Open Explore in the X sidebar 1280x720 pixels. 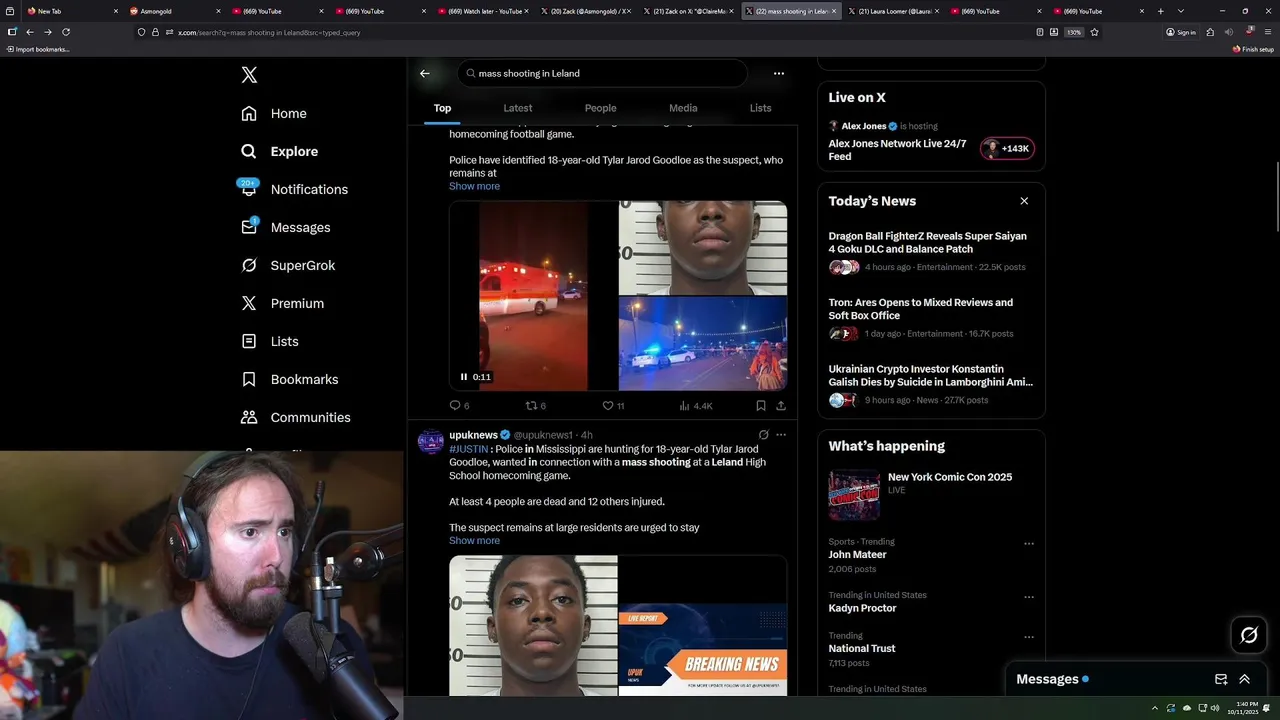tap(279, 152)
